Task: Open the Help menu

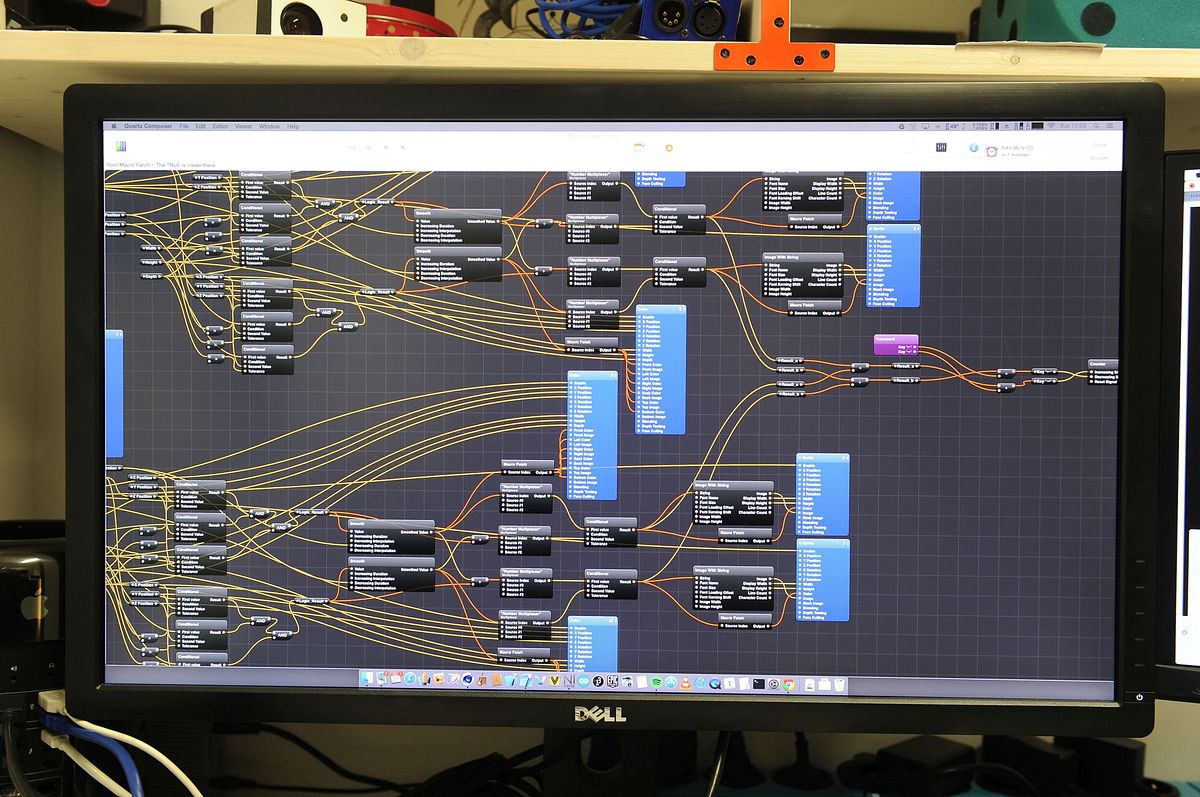Action: 293,127
